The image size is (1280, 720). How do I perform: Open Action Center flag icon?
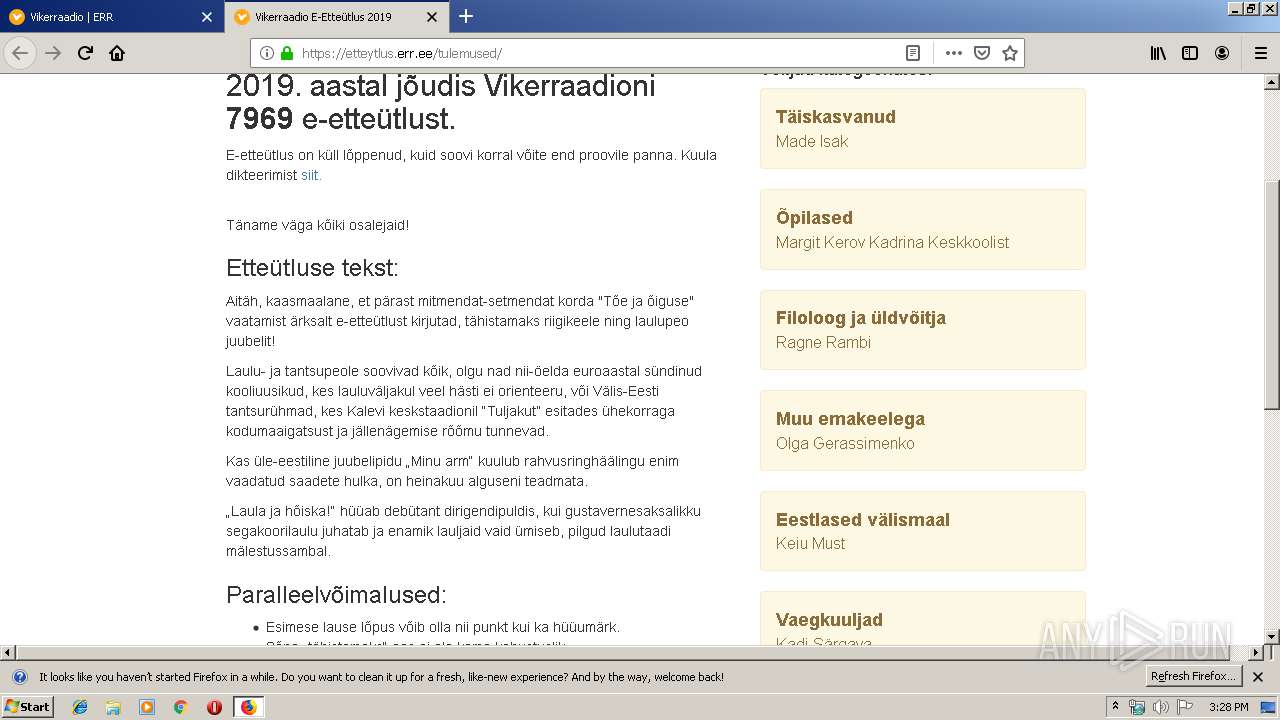point(1185,707)
